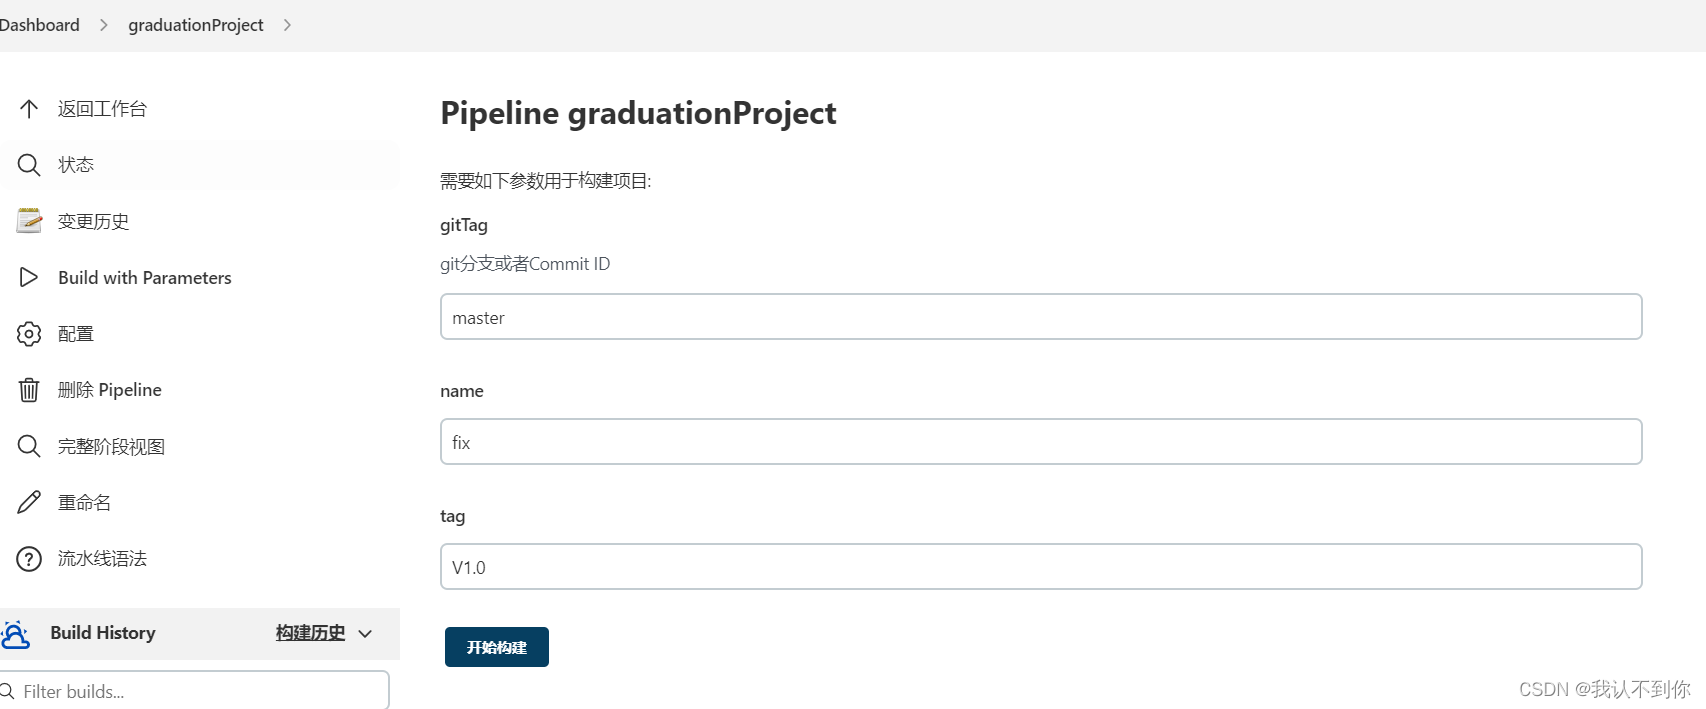Start the build with 开始构建 button
The image size is (1706, 709).
coord(497,647)
